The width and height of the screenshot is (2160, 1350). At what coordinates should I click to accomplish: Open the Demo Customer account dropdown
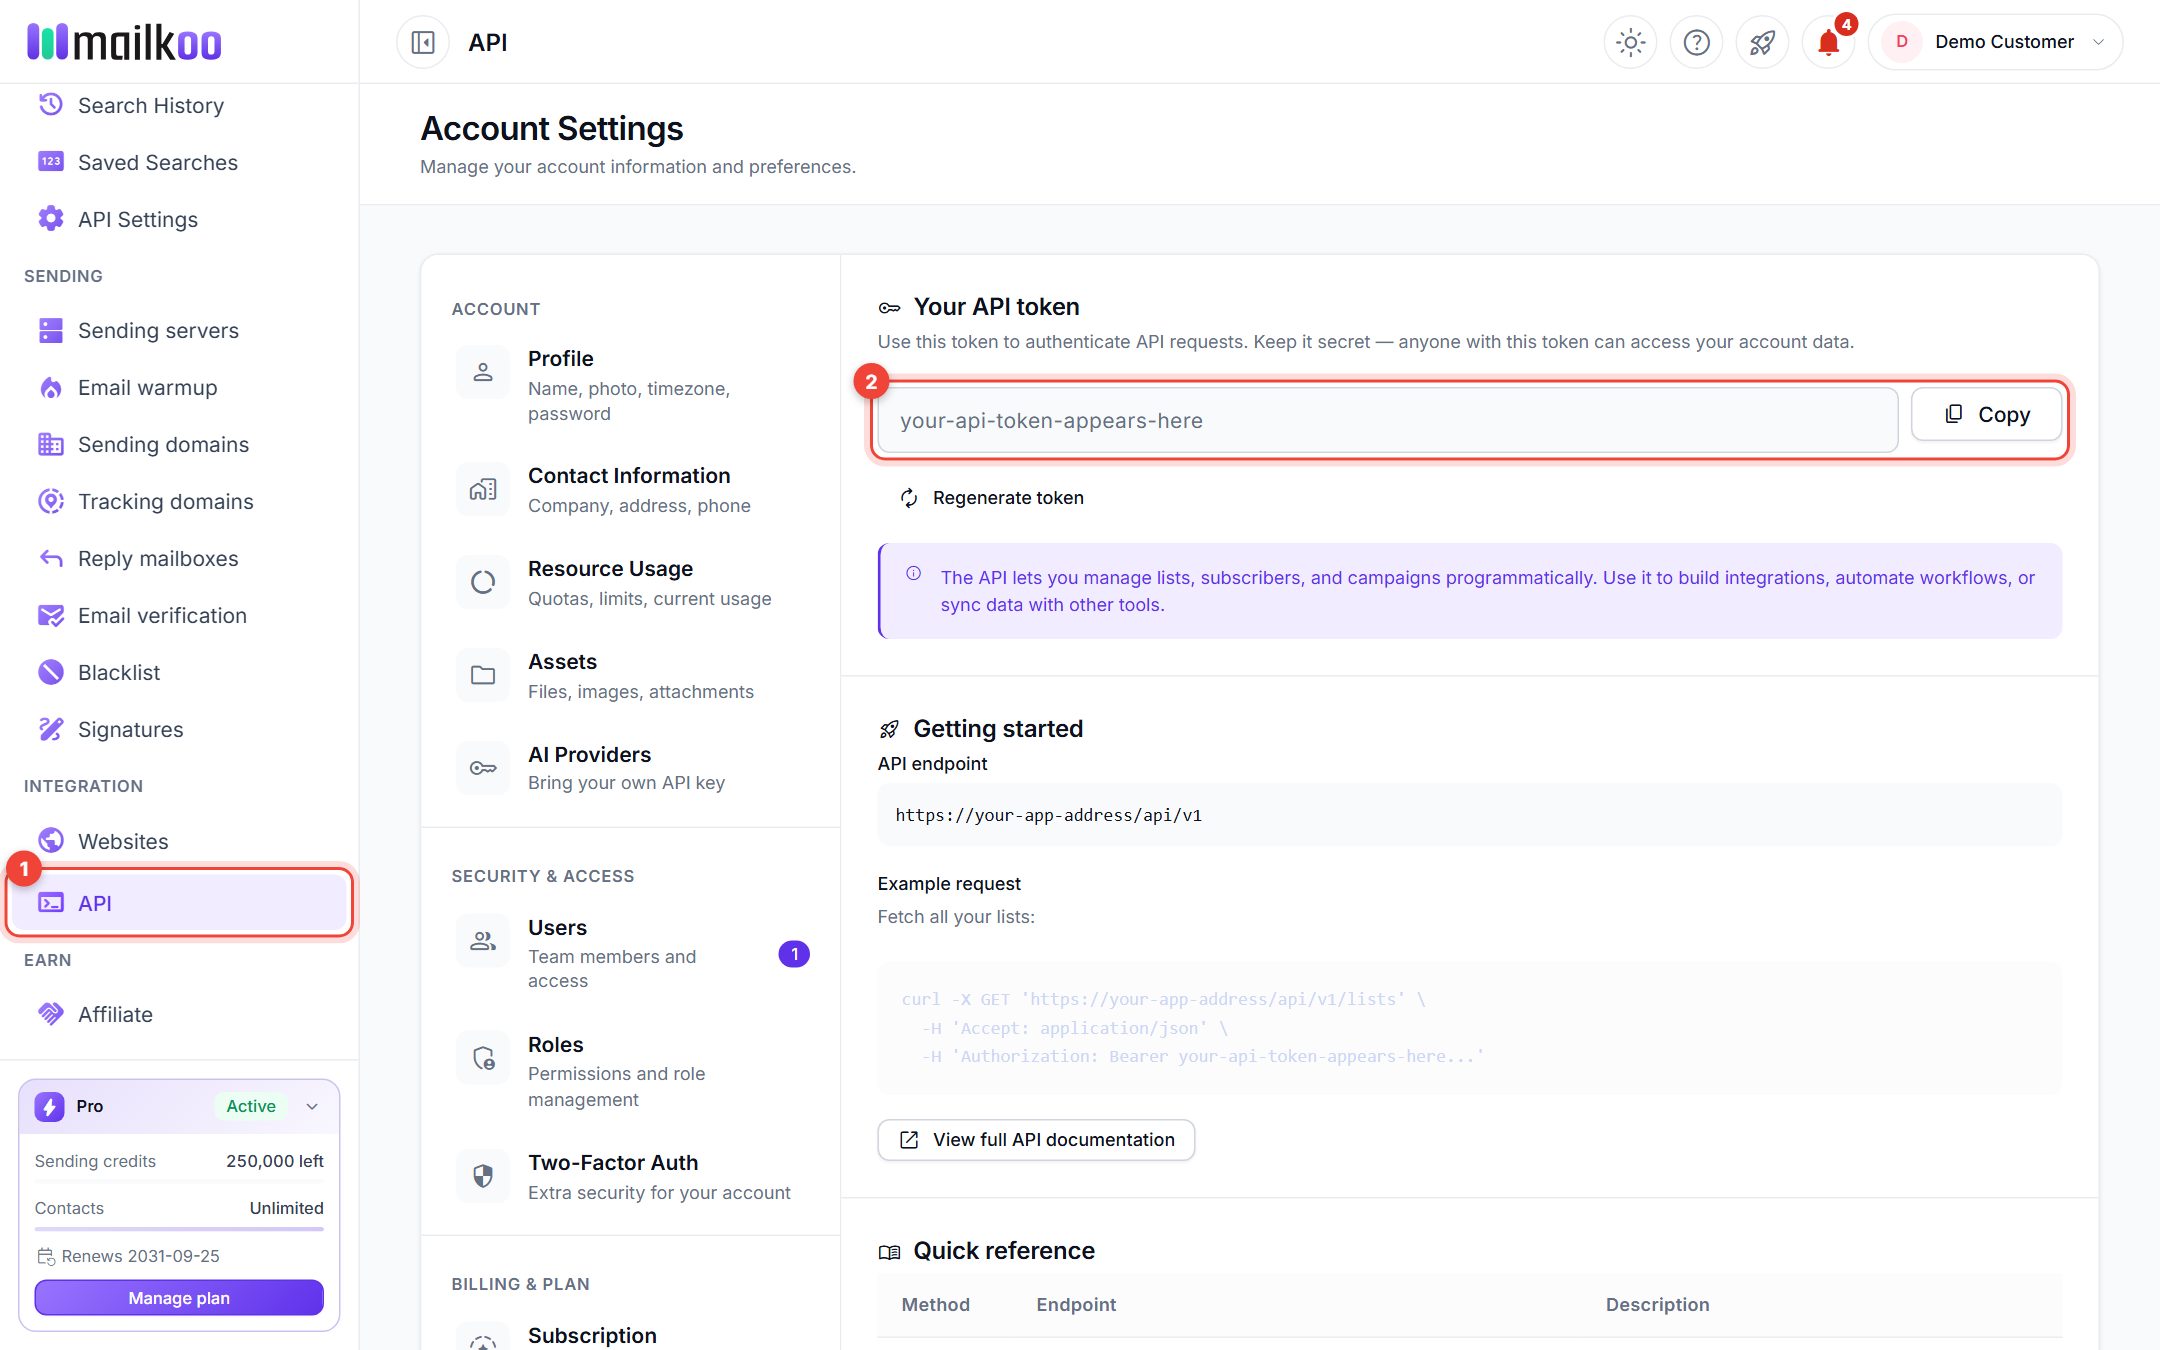[x=1995, y=42]
